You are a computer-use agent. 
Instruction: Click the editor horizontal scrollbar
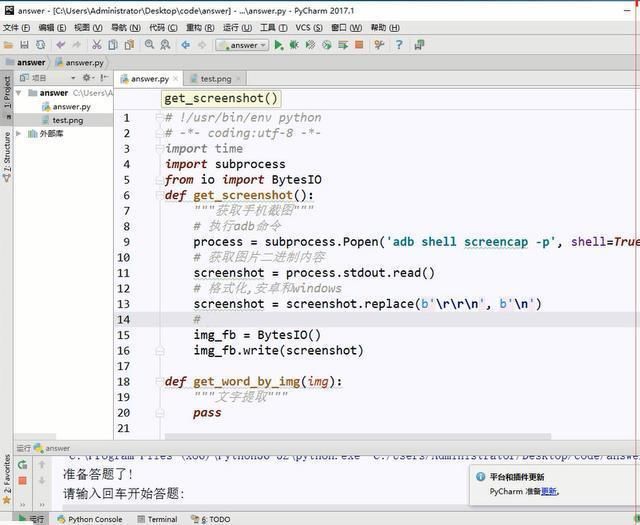point(358,436)
